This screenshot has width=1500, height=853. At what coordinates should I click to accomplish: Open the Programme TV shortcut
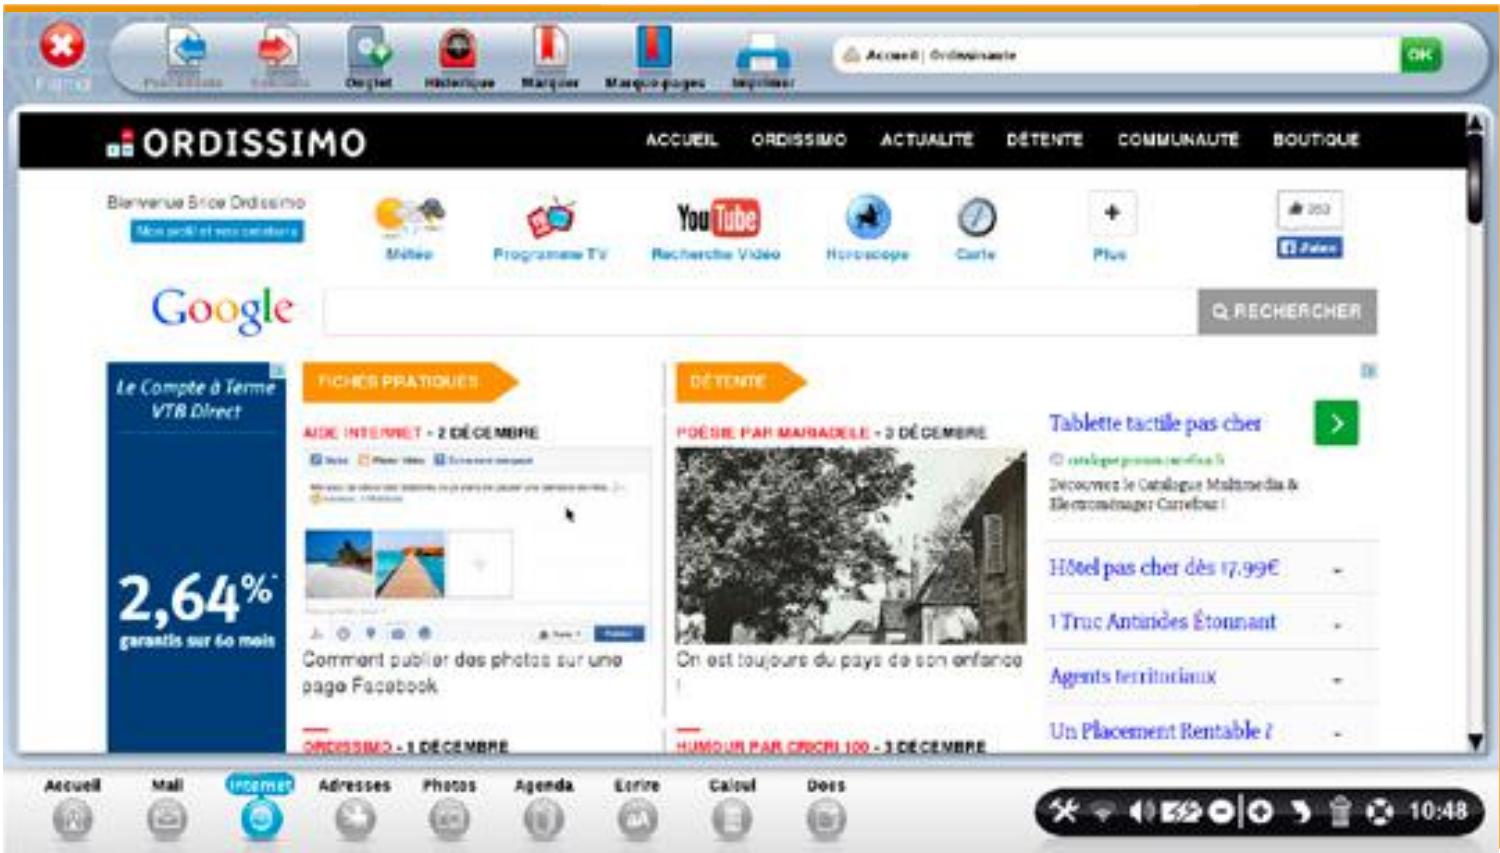(550, 228)
